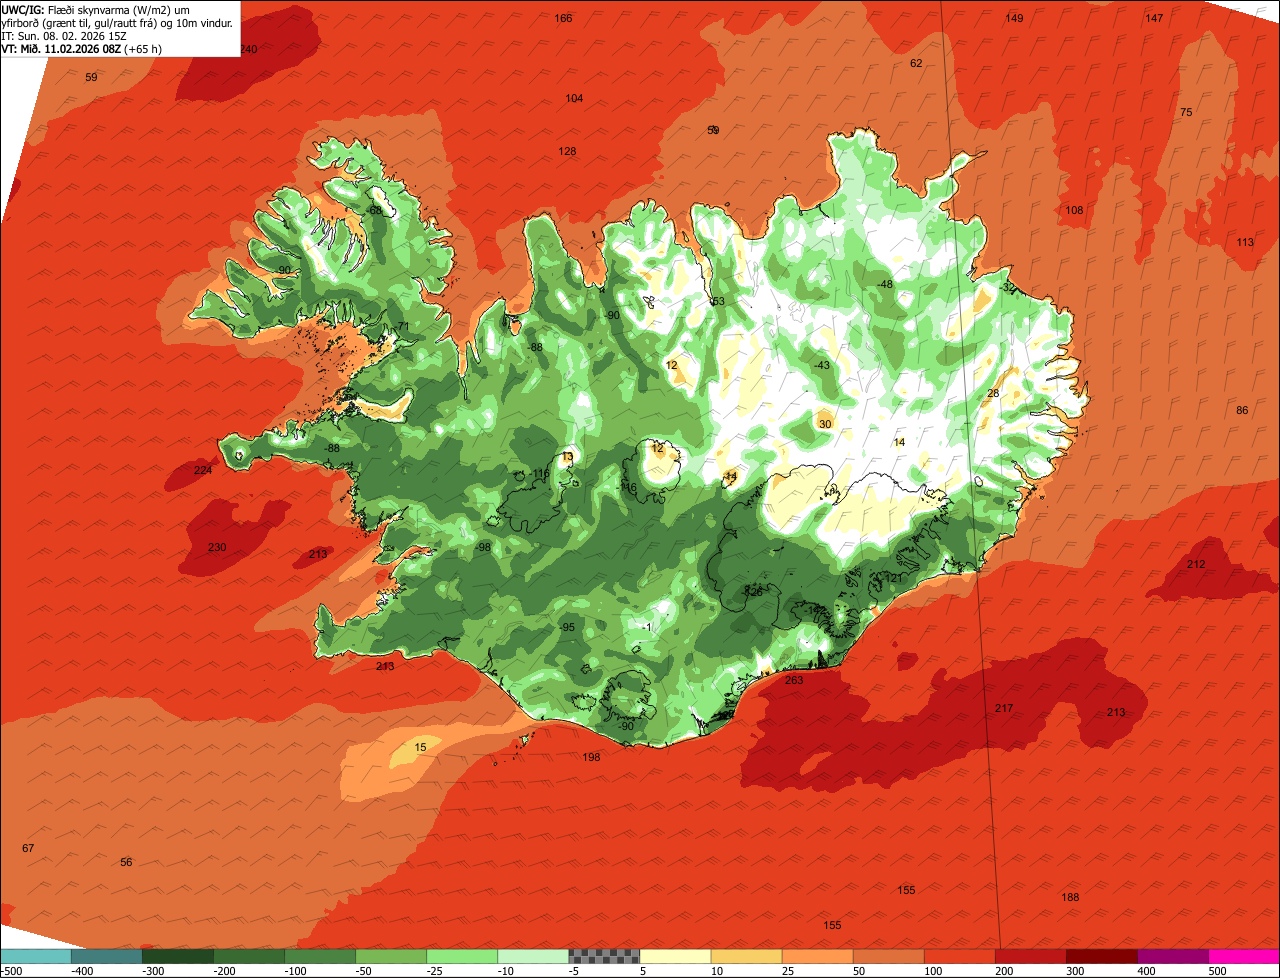Pick the pale yellow legend swatch between 5 and 10
The image size is (1280, 978).
tap(675, 956)
